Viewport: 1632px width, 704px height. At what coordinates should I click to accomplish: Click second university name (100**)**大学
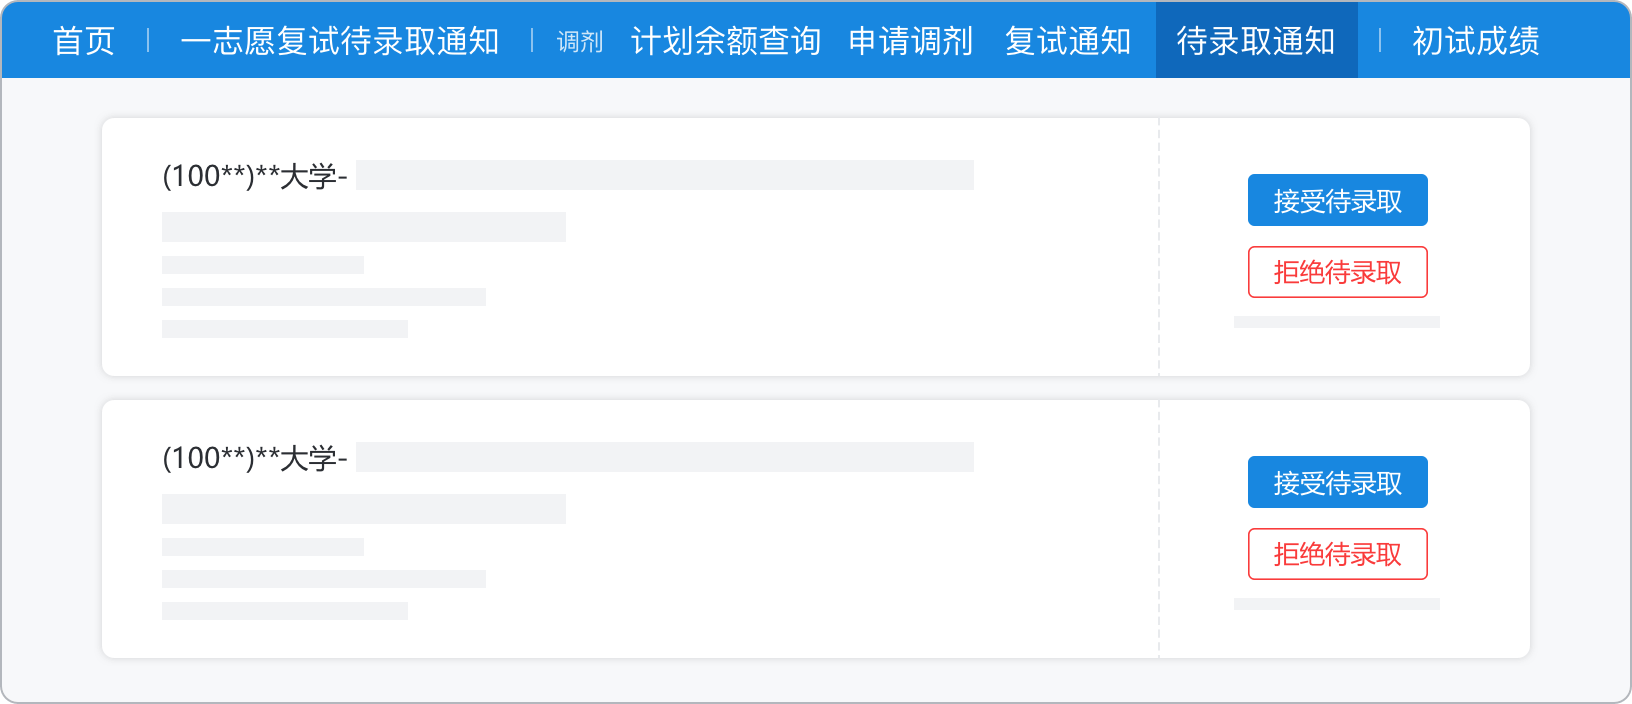pos(255,456)
